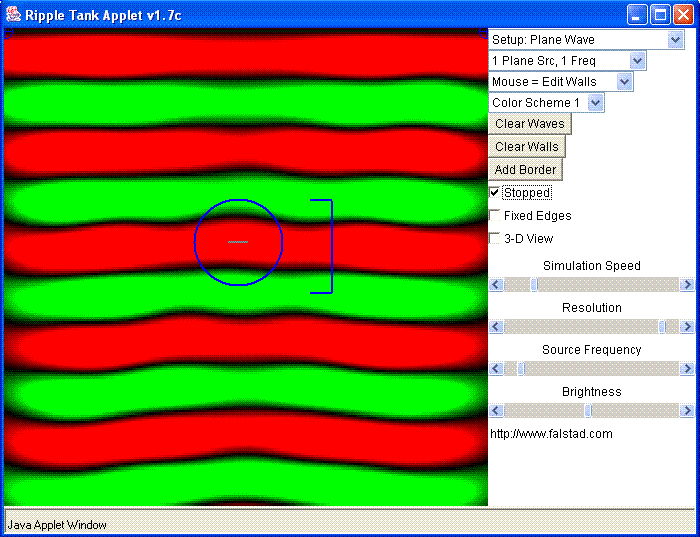700x537 pixels.
Task: Click the plane source handle at top-right corner
Action: pos(483,33)
